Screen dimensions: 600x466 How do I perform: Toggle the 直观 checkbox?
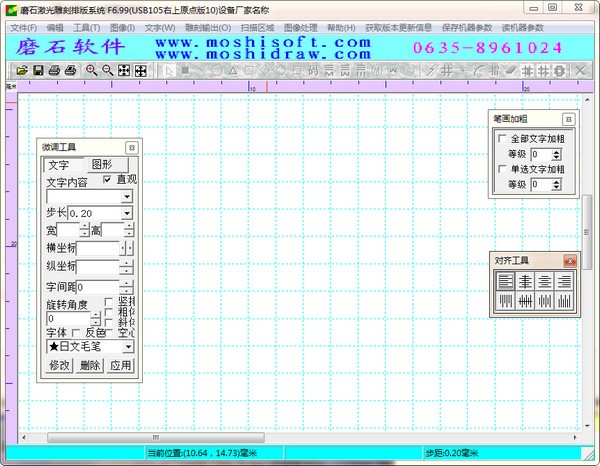tap(108, 180)
